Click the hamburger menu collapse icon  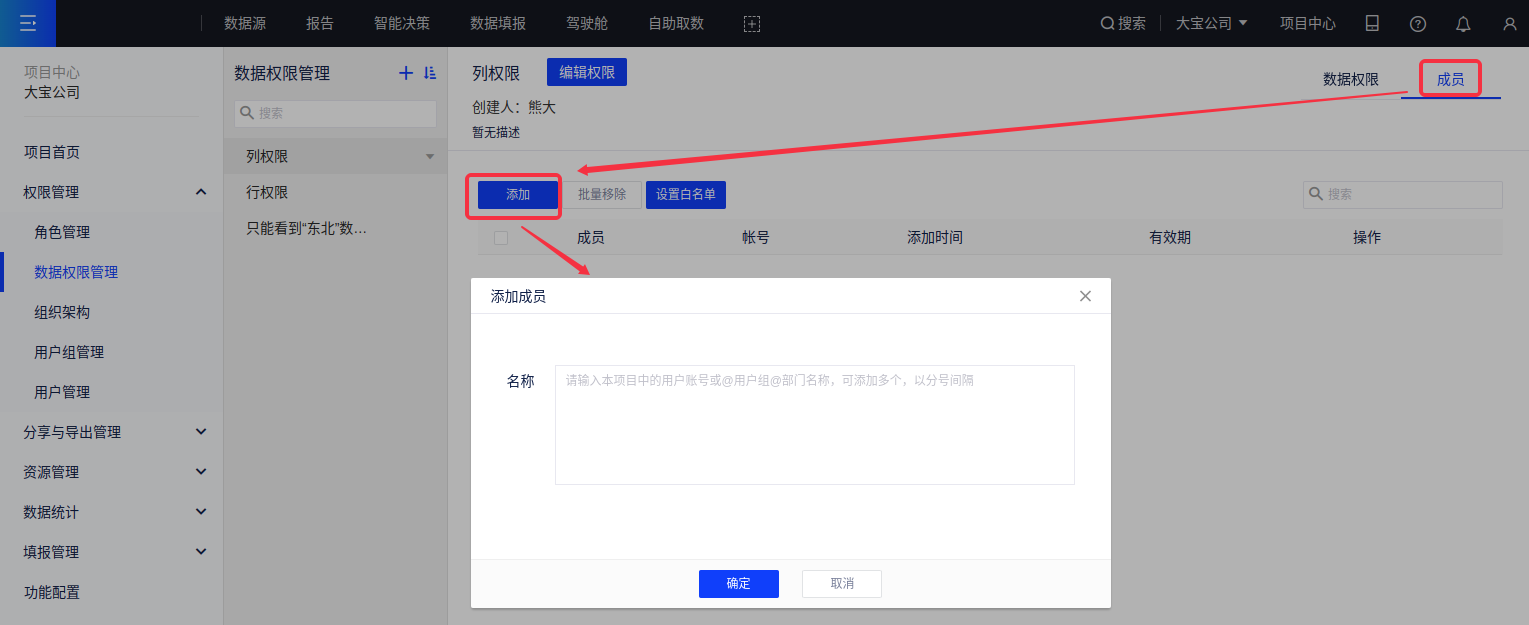point(28,23)
